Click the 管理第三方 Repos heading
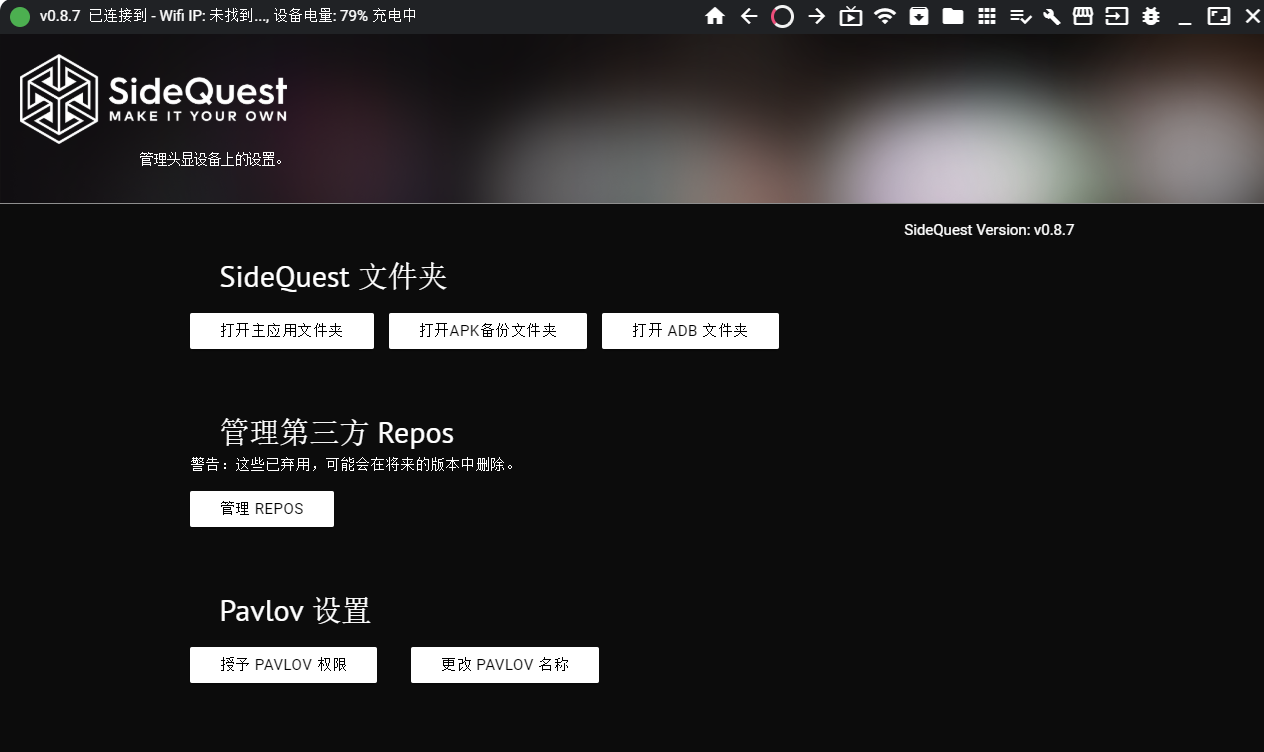This screenshot has height=752, width=1264. (x=337, y=433)
